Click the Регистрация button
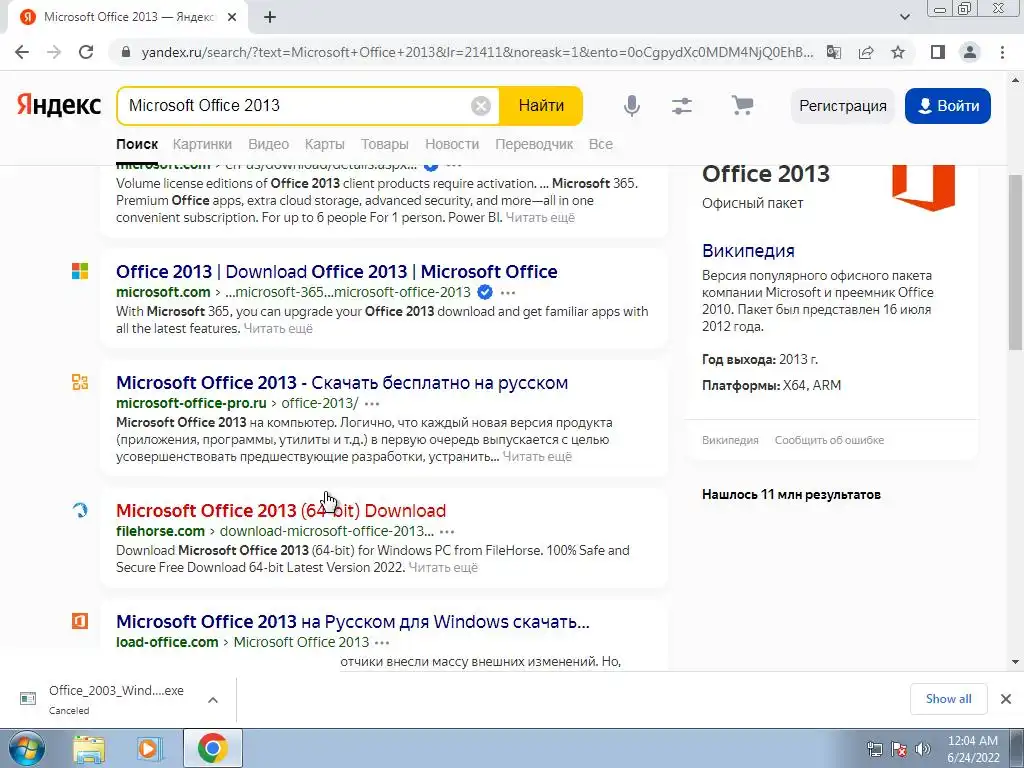This screenshot has height=768, width=1024. click(x=843, y=106)
